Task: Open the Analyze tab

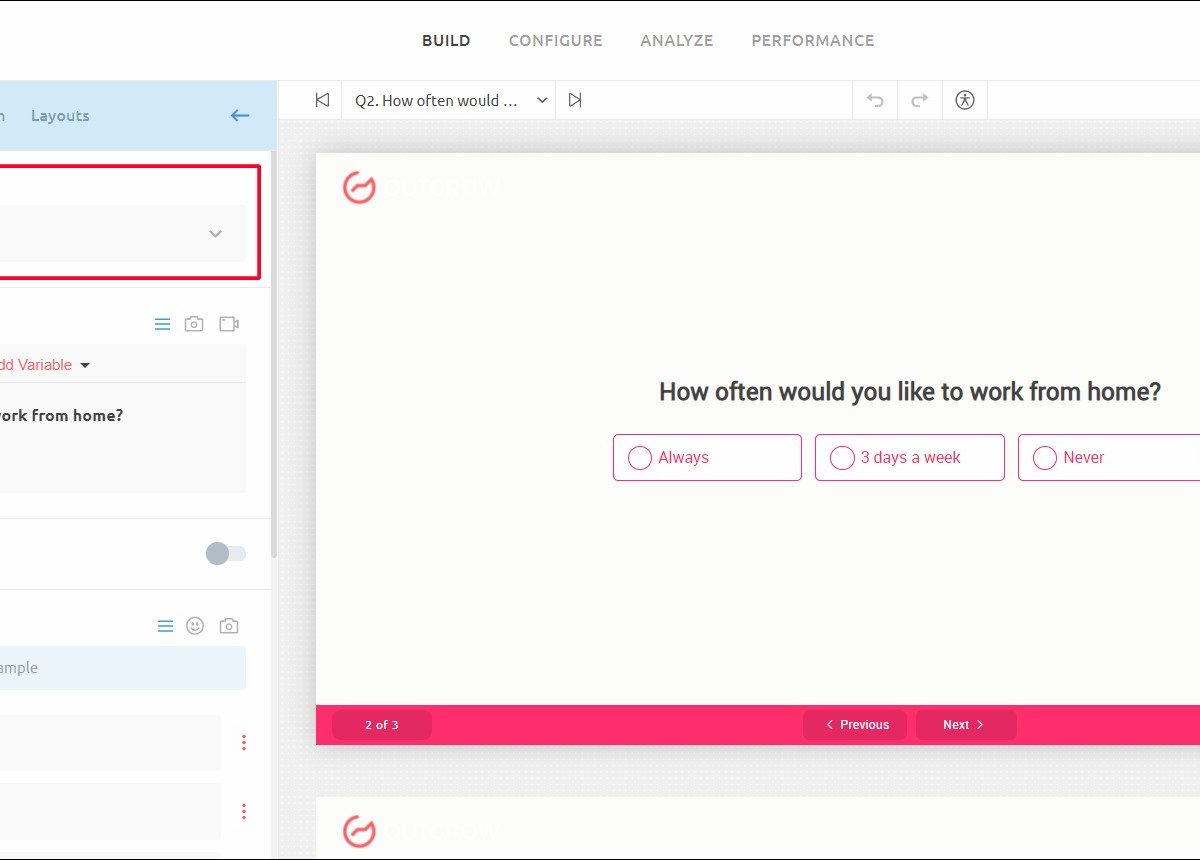Action: 677,41
